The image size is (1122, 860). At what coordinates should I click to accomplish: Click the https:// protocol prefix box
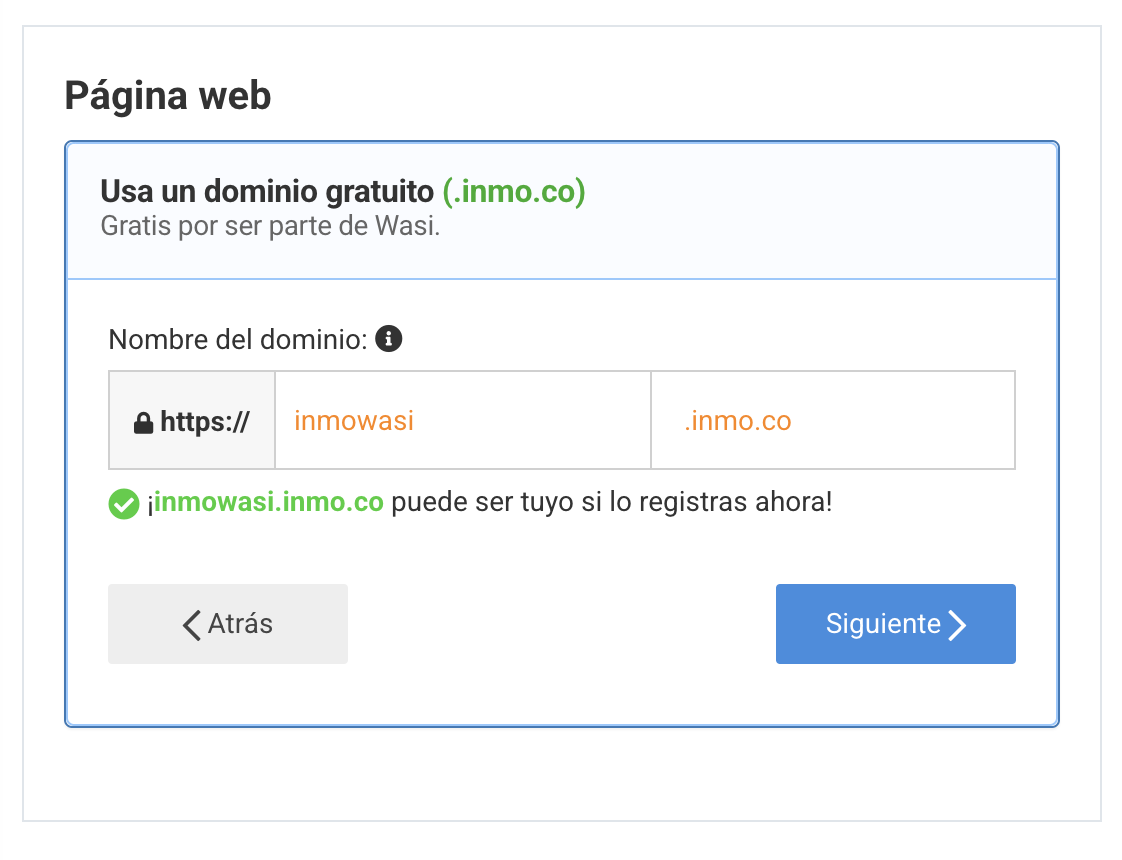pos(192,421)
